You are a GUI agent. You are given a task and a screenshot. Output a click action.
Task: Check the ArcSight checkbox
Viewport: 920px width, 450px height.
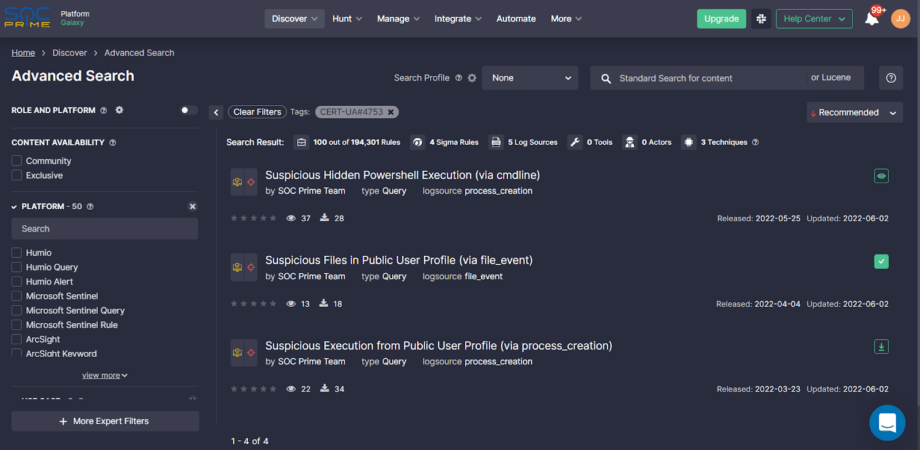(16, 339)
